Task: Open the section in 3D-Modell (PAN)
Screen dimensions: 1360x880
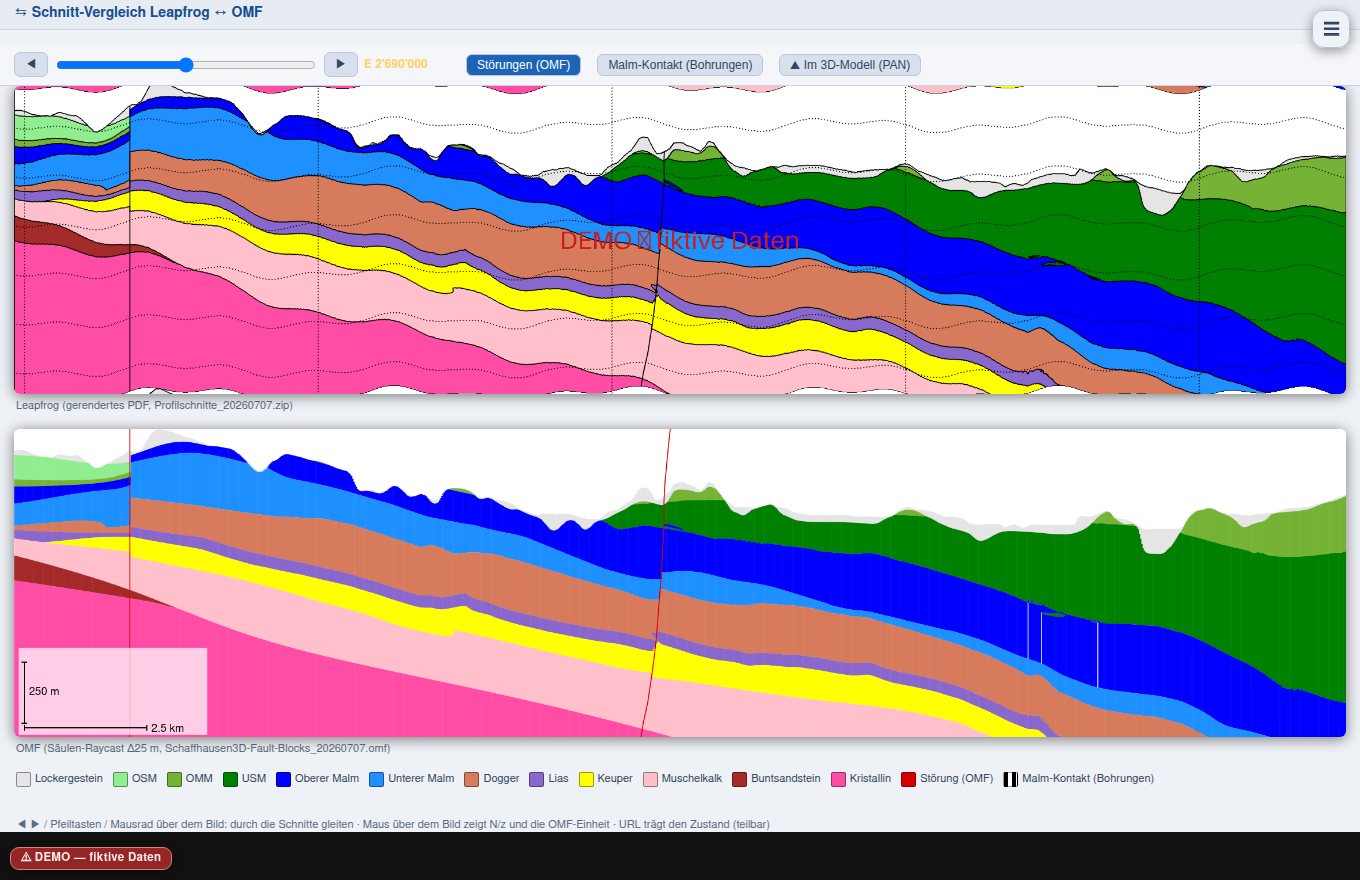Action: coord(850,65)
